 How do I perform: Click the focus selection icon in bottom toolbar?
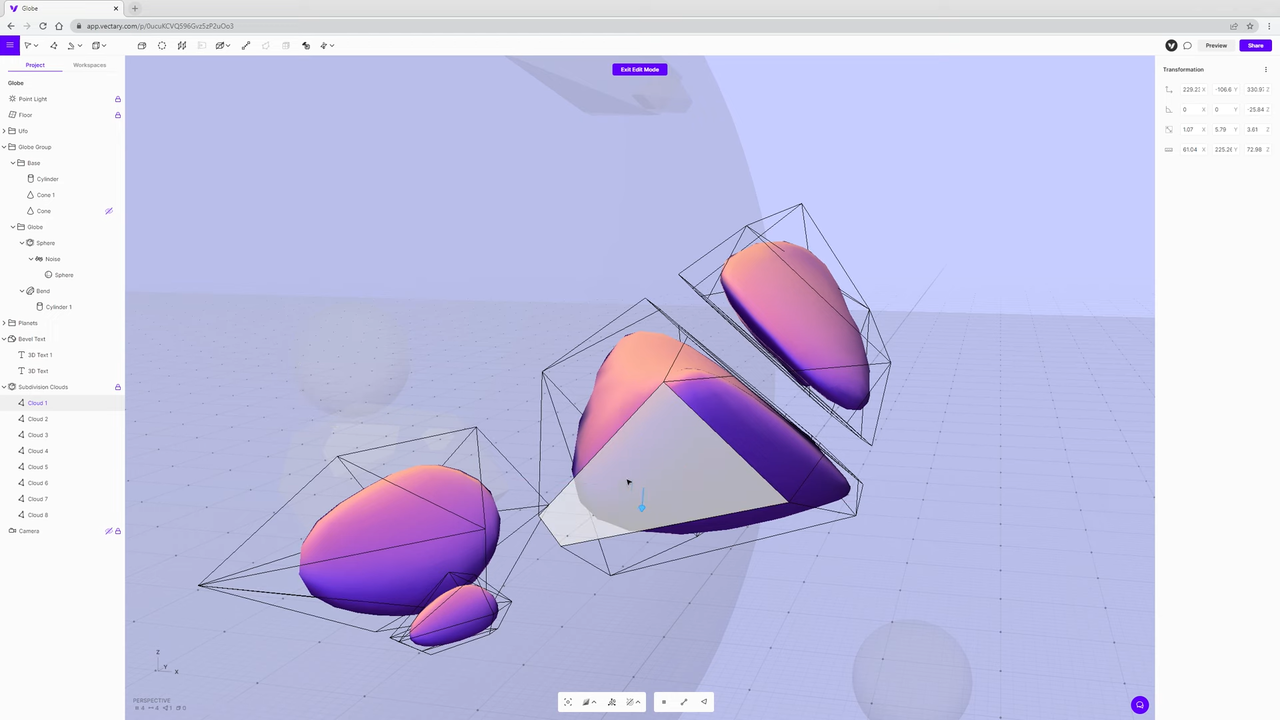point(568,702)
